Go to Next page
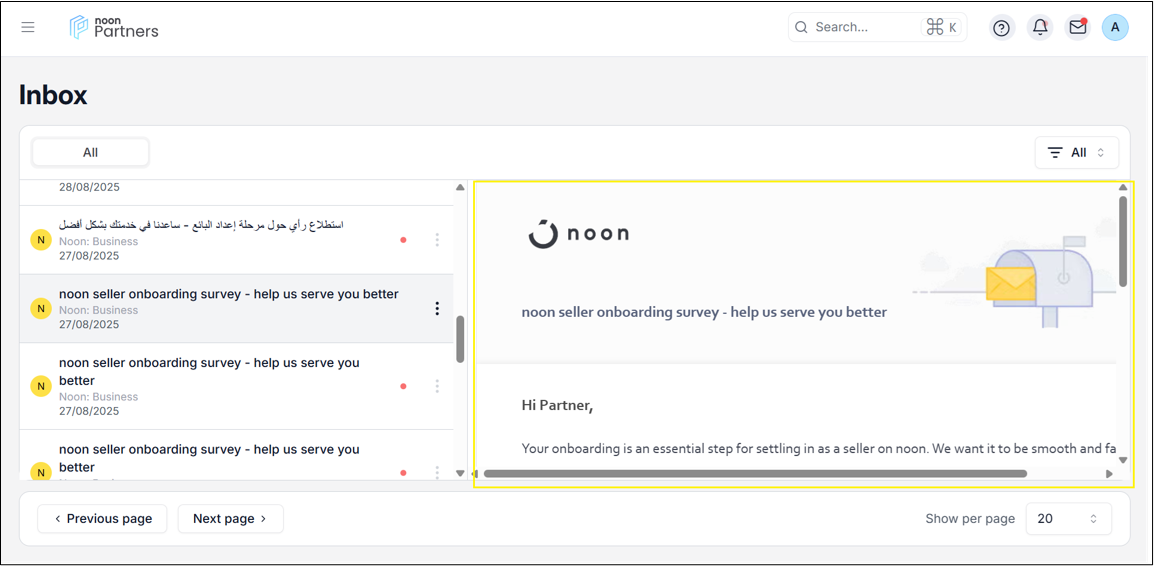1154x566 pixels. click(230, 519)
